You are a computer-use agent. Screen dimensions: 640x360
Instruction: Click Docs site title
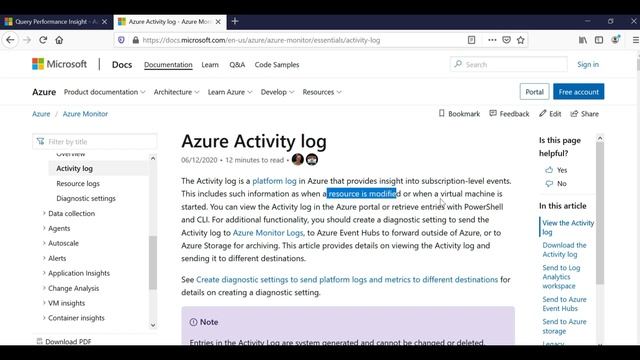pyautogui.click(x=122, y=64)
